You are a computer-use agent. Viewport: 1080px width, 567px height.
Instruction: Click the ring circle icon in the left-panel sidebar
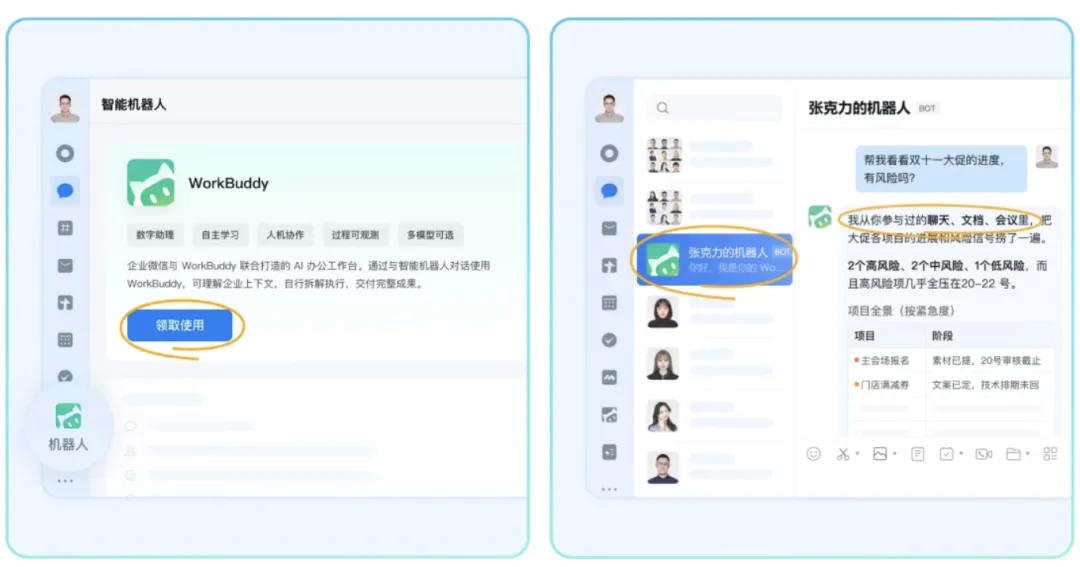[x=65, y=153]
